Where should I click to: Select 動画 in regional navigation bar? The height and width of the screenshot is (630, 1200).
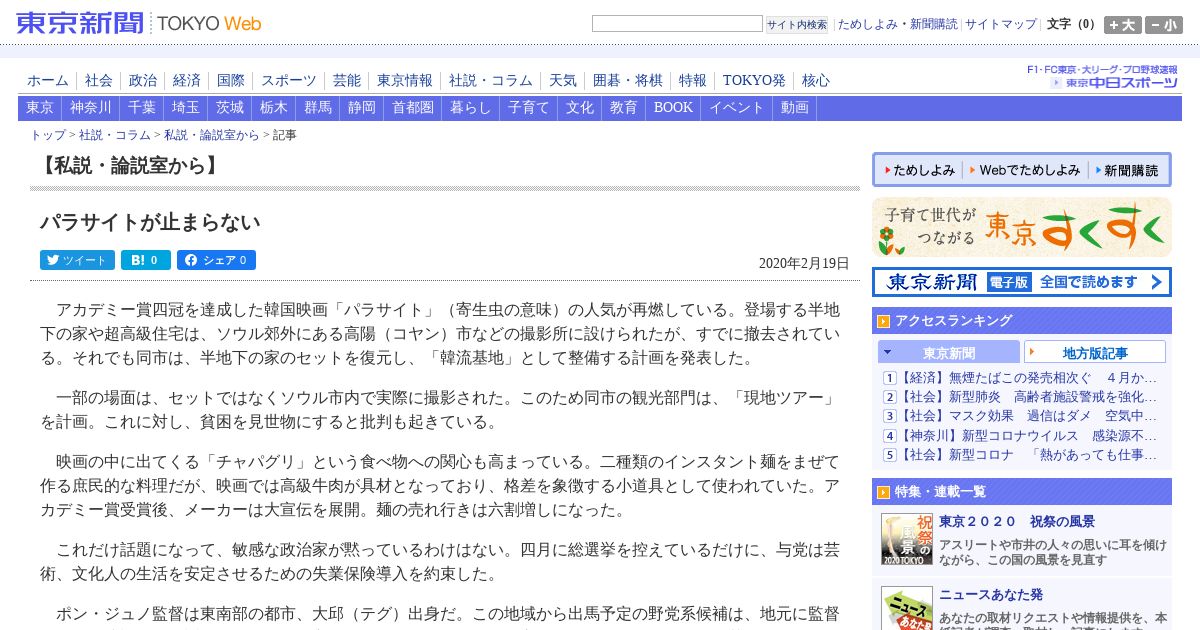pyautogui.click(x=795, y=108)
